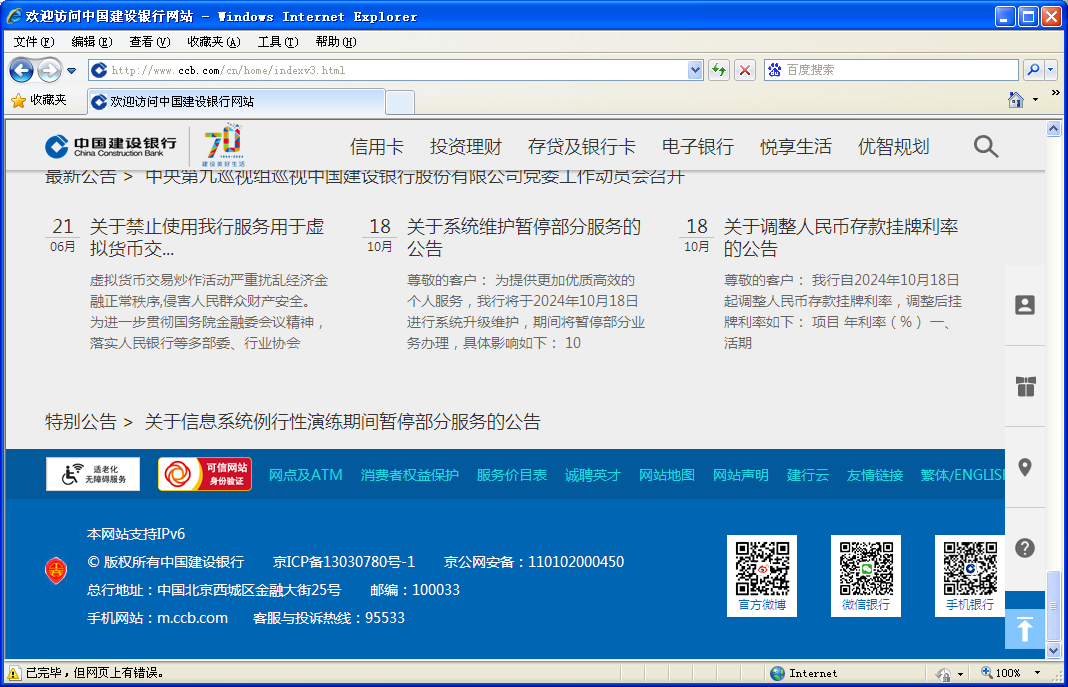Image resolution: width=1068 pixels, height=687 pixels.
Task: Open the recent pages dropdown arrow
Action: pos(72,70)
